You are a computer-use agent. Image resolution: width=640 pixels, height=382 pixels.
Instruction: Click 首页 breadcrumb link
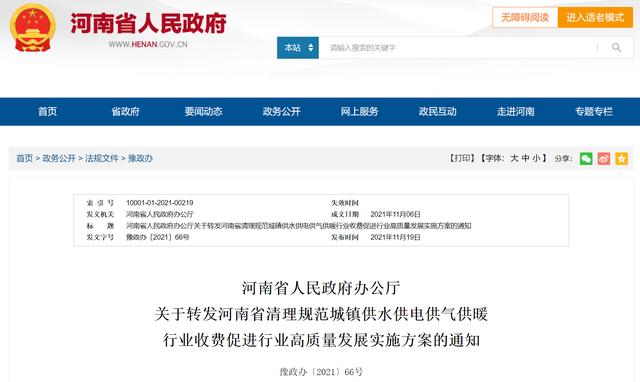[x=24, y=158]
